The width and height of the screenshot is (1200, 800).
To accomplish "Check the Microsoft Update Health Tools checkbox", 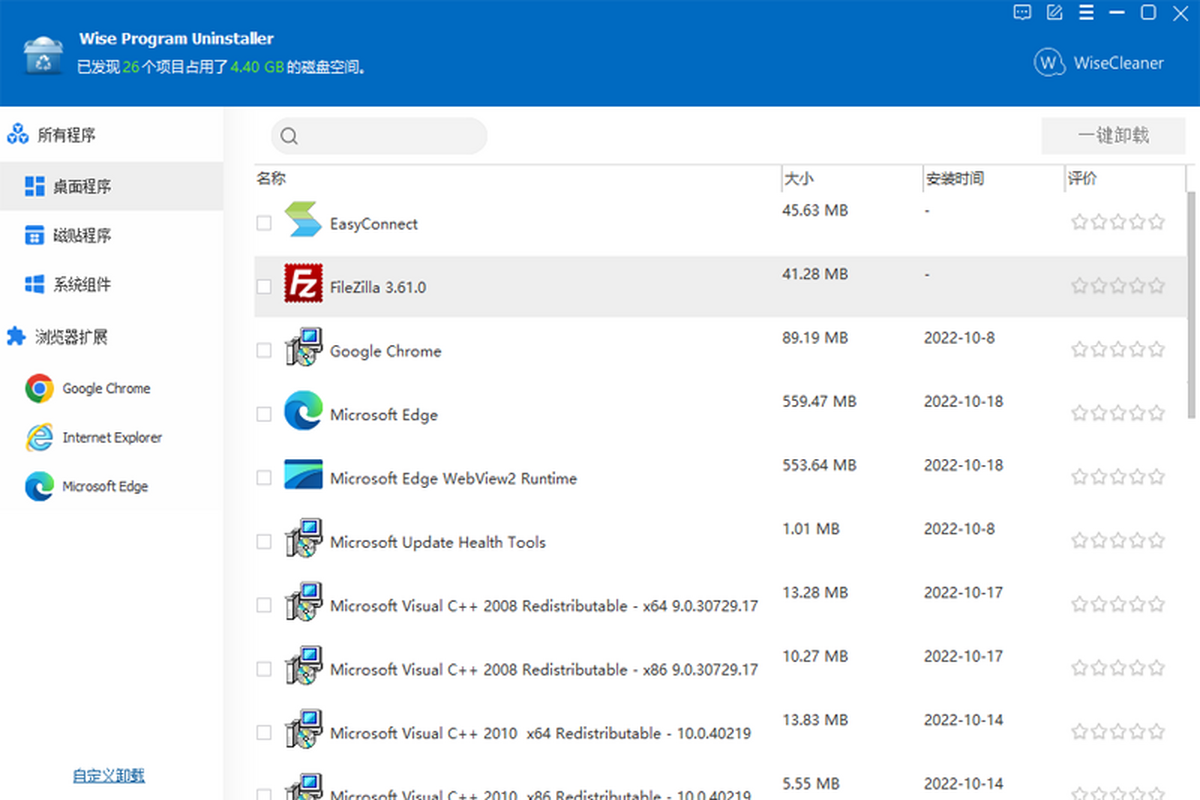I will tap(264, 542).
